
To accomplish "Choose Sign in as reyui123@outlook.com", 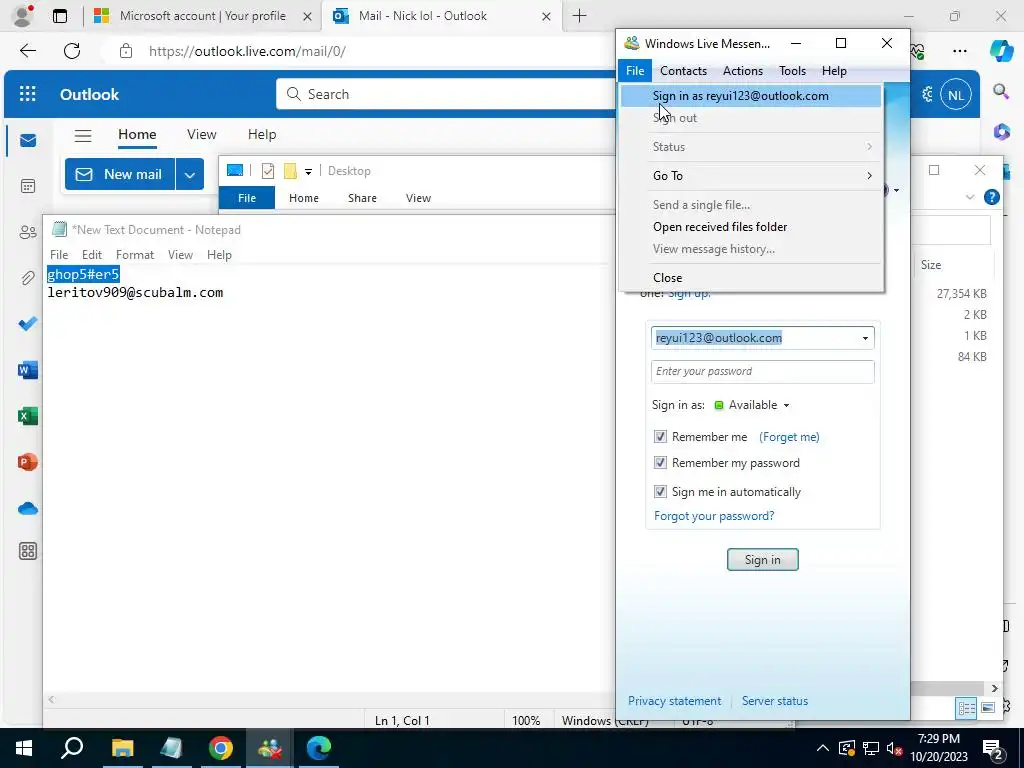I will coord(751,96).
